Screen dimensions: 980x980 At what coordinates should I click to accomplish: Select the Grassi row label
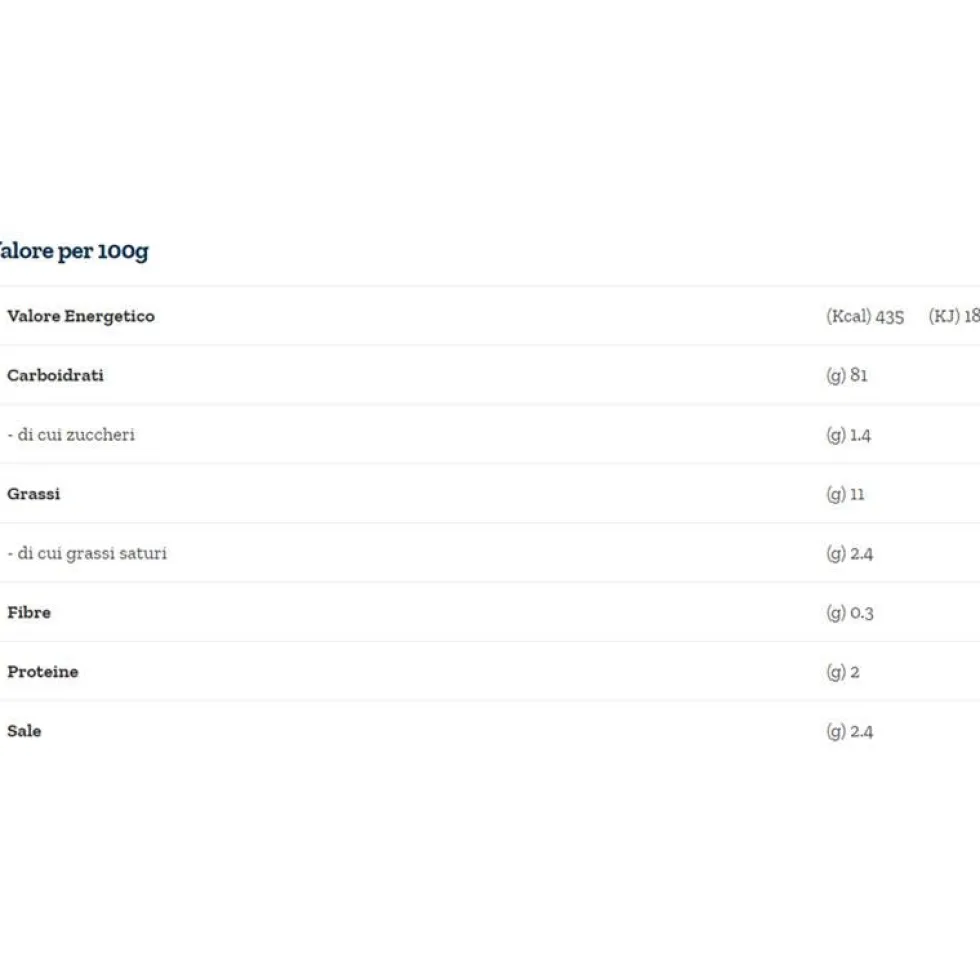coord(34,494)
